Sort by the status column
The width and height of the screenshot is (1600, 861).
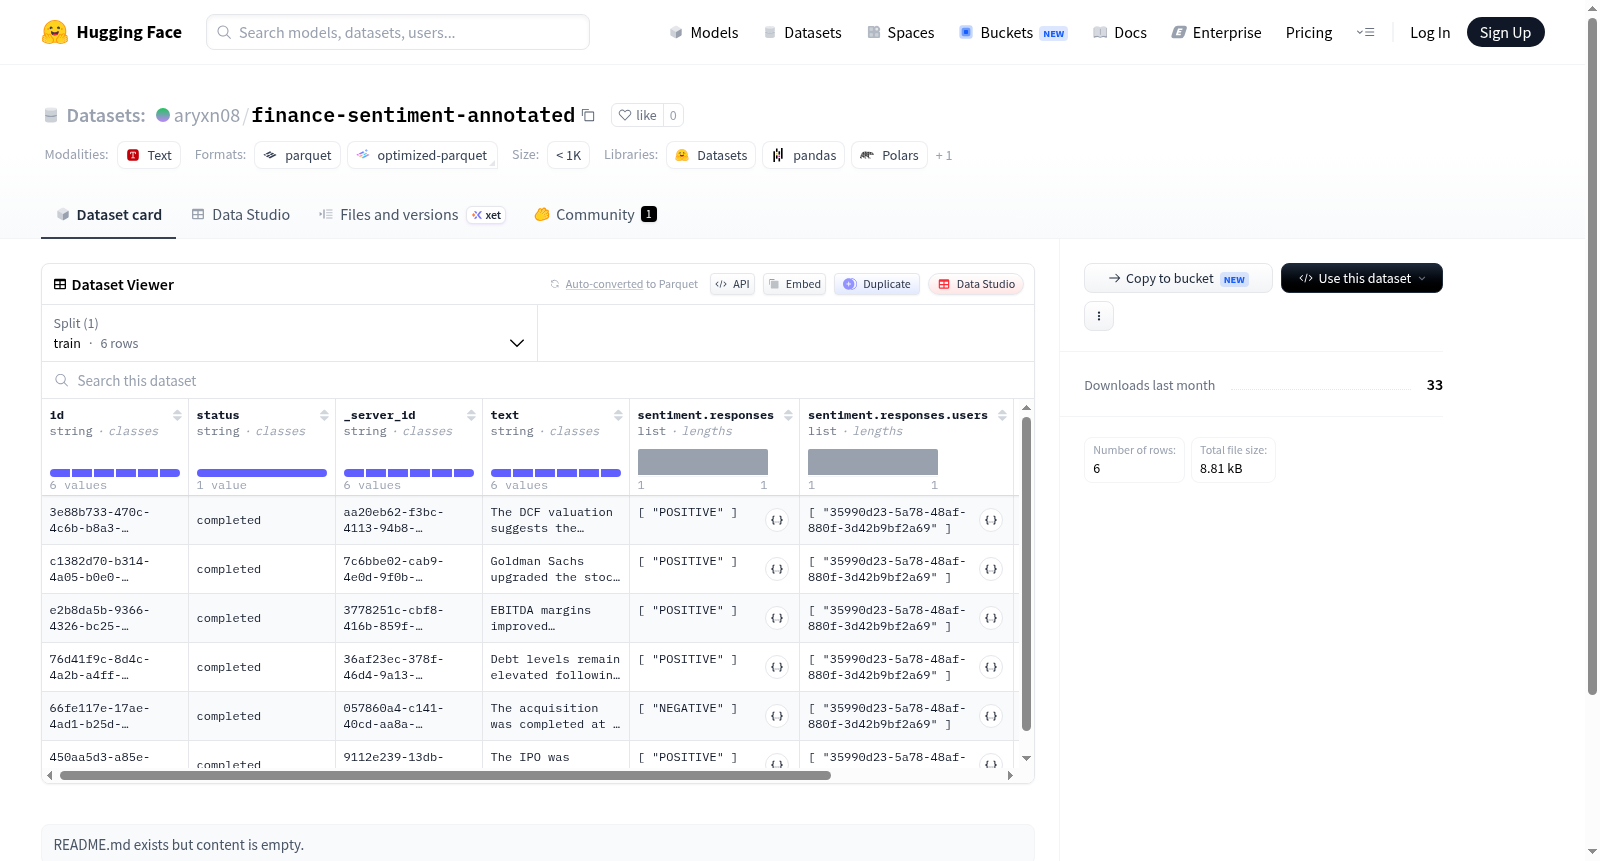tap(324, 415)
